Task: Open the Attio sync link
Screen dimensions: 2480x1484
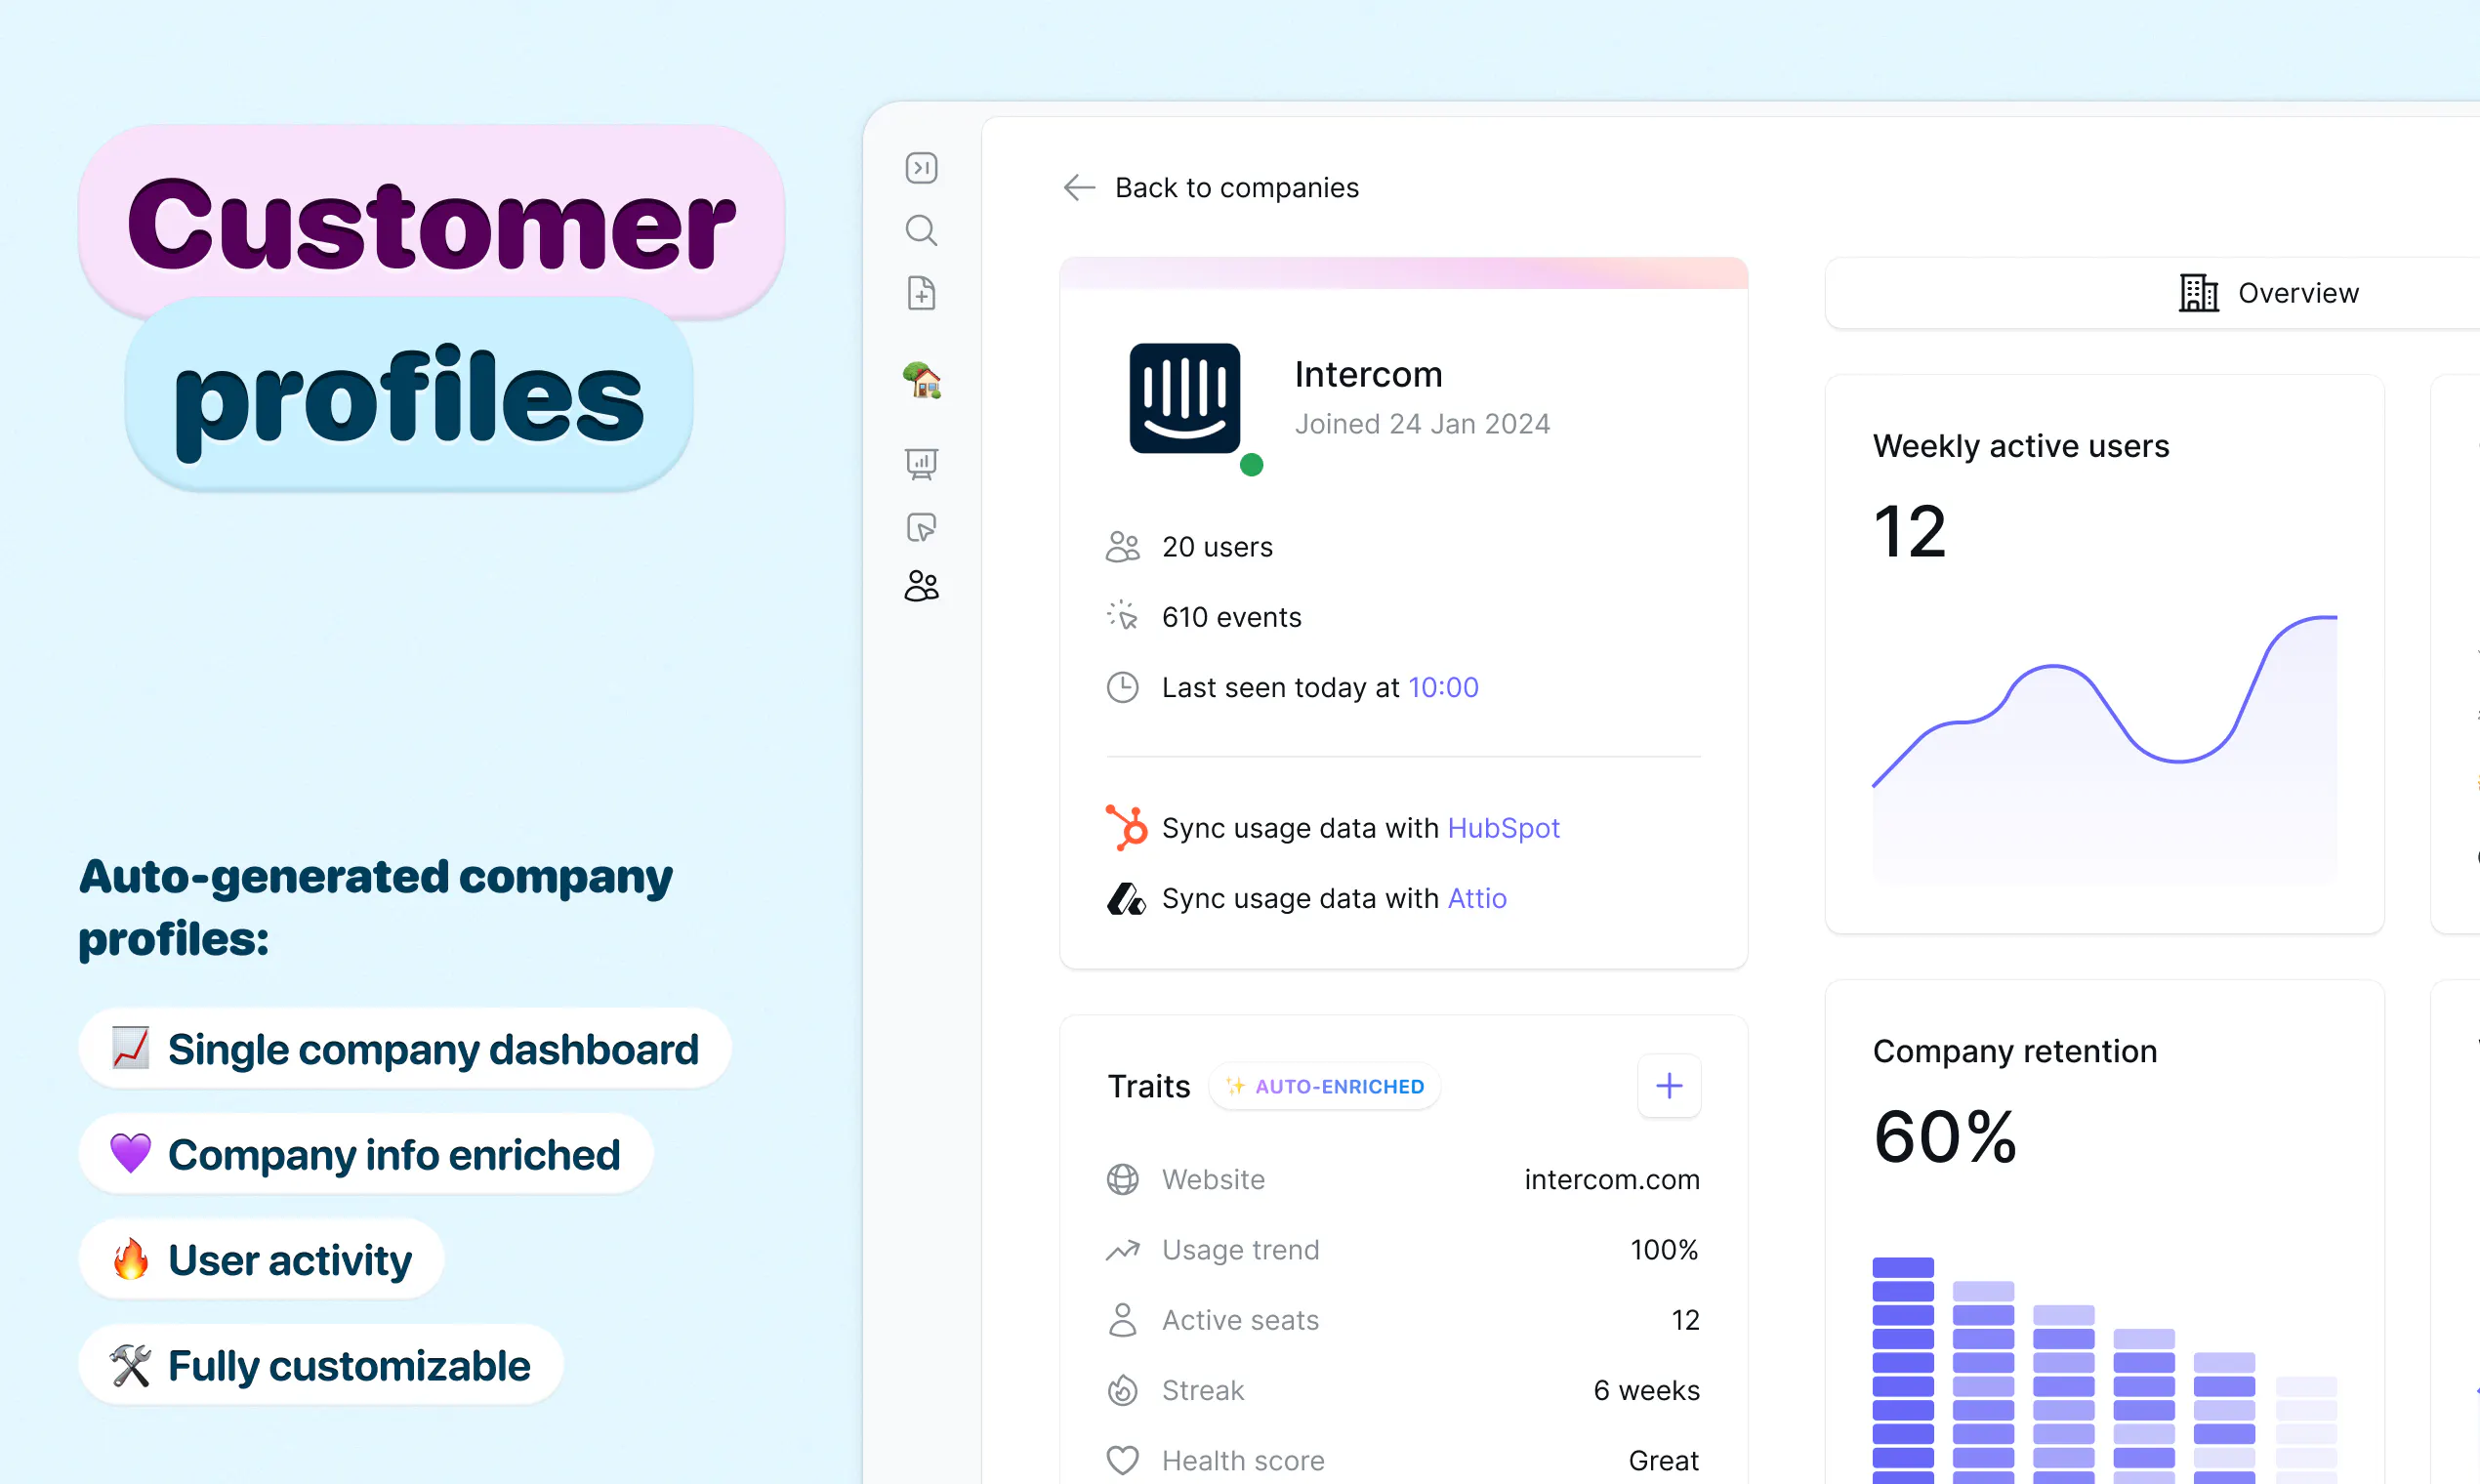Action: point(1477,898)
